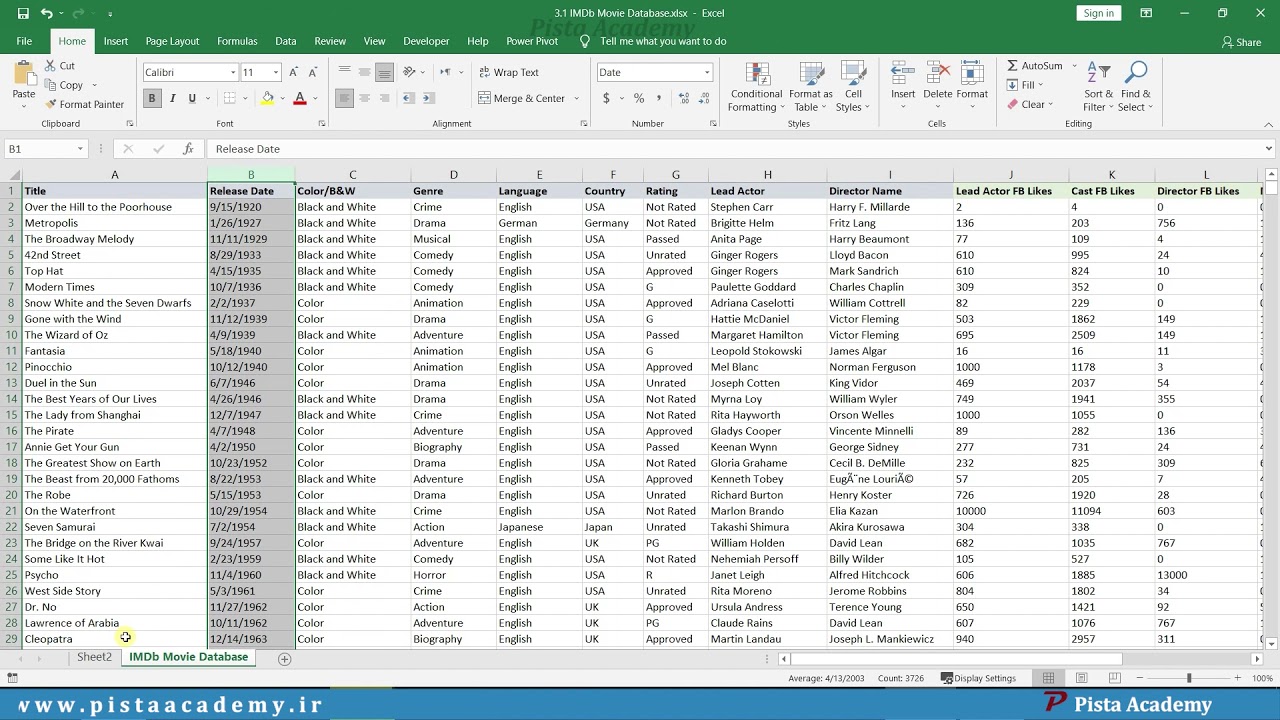1280x720 pixels.
Task: Click the Undo arrow in the quick access toolbar
Action: tap(46, 13)
